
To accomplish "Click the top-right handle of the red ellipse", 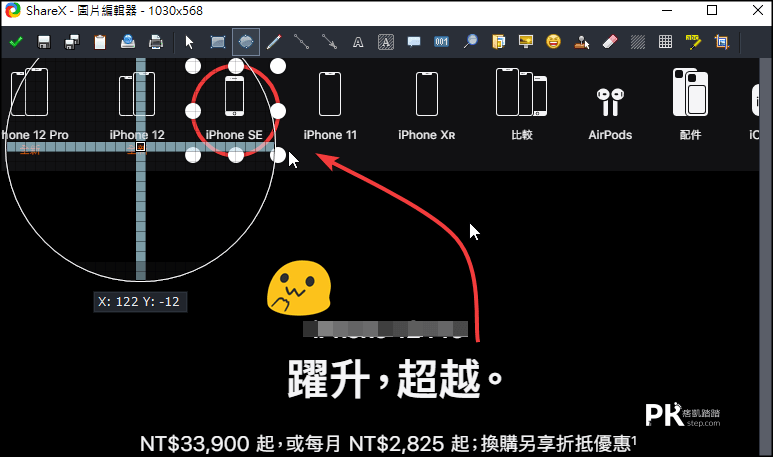I will [278, 66].
